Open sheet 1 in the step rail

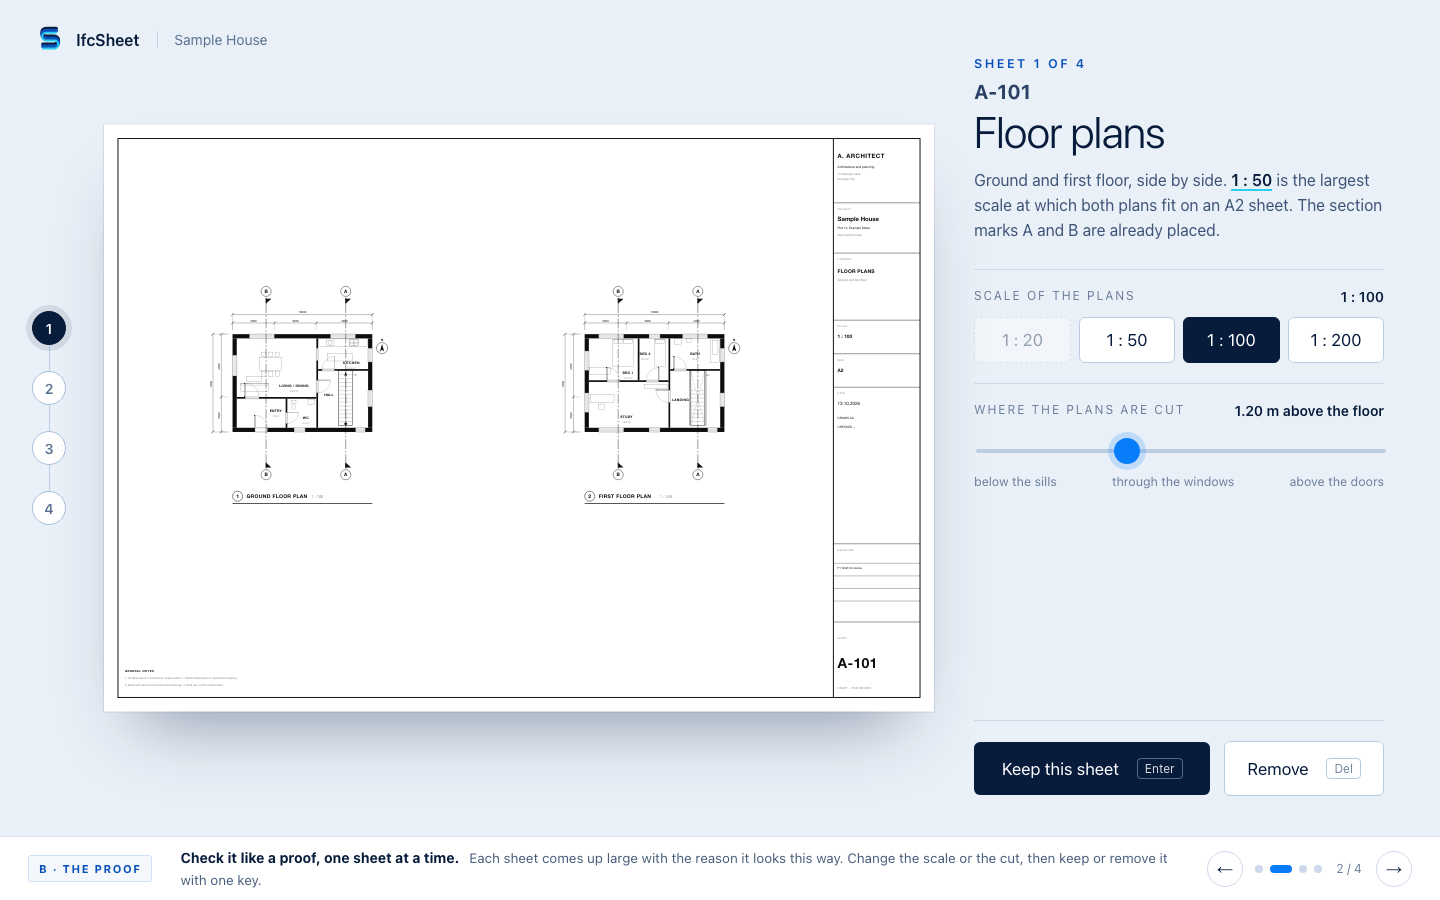coord(49,329)
